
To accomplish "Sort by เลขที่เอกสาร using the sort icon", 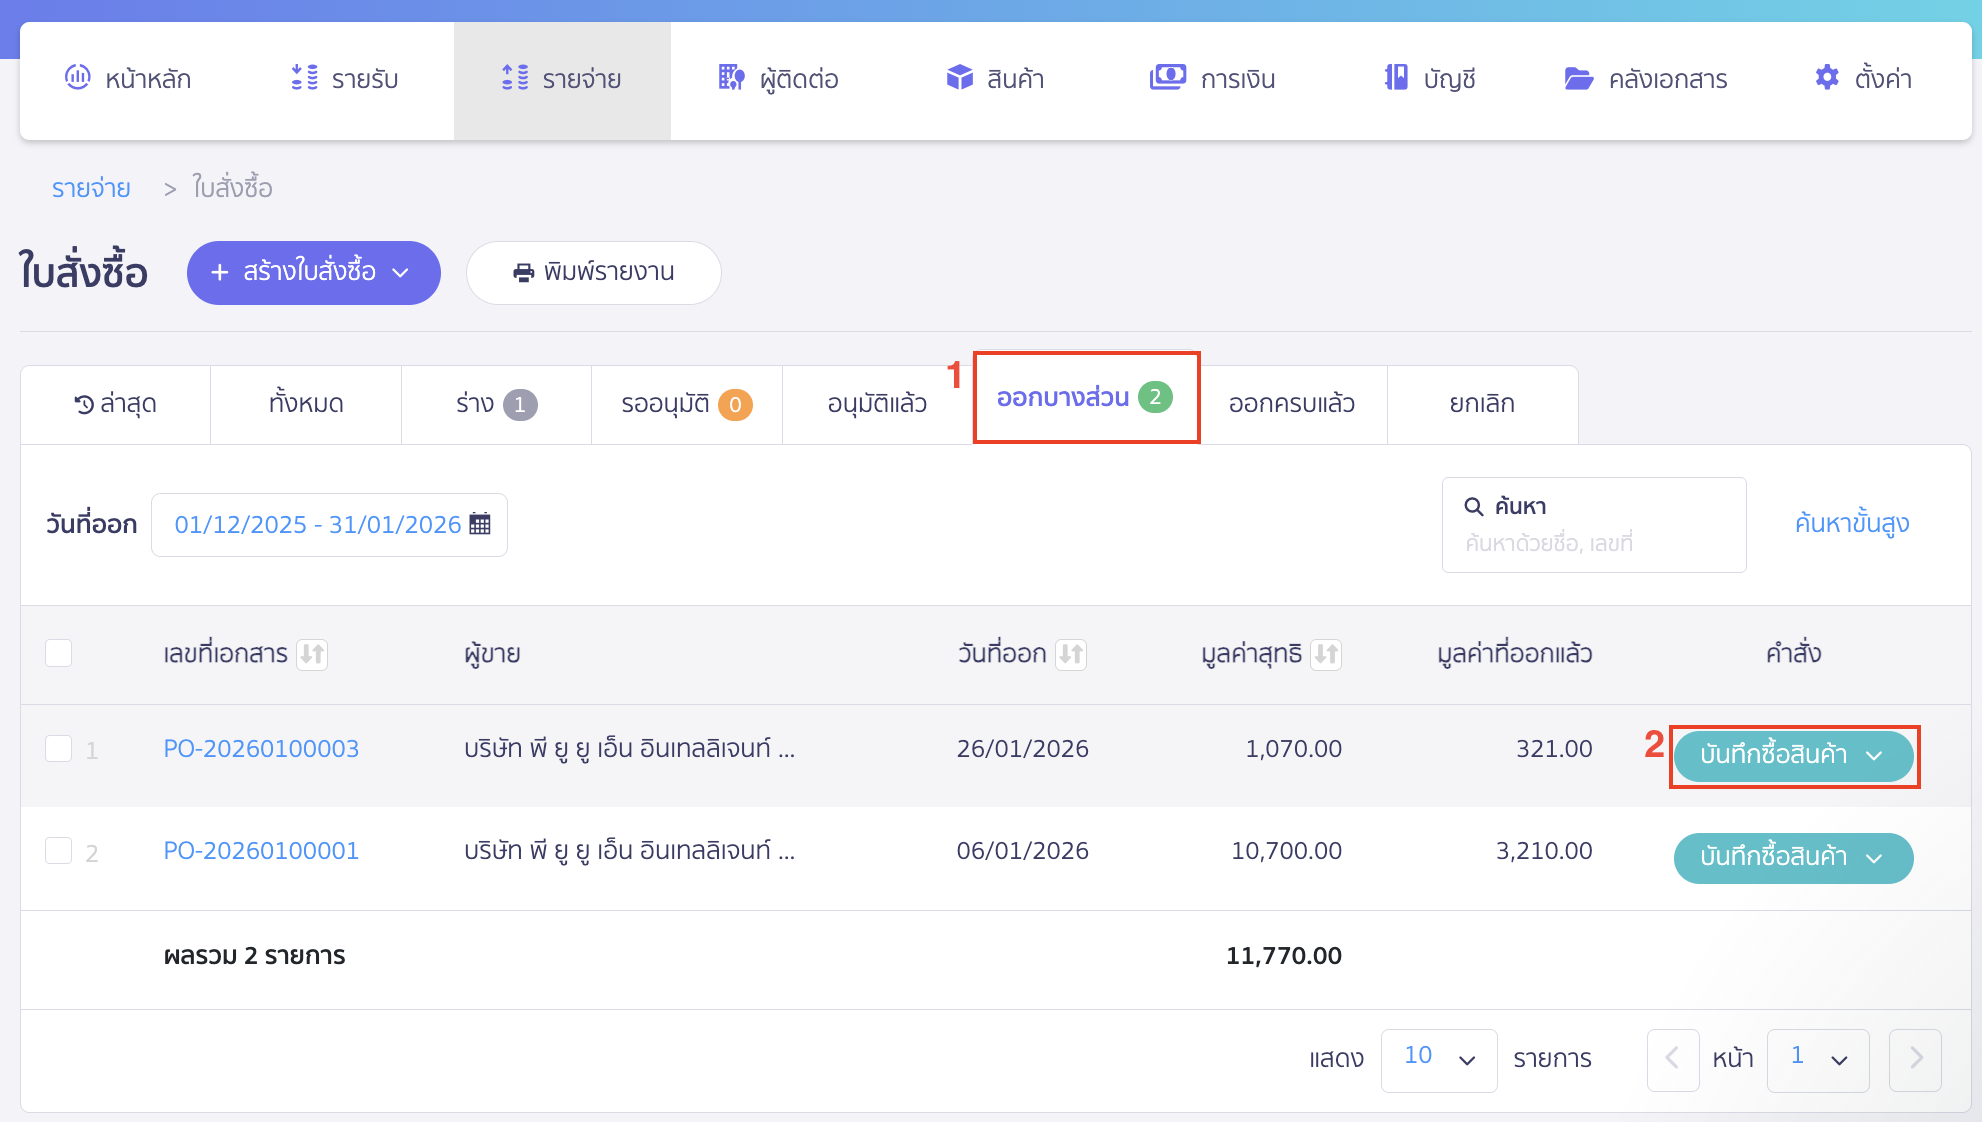I will (312, 654).
